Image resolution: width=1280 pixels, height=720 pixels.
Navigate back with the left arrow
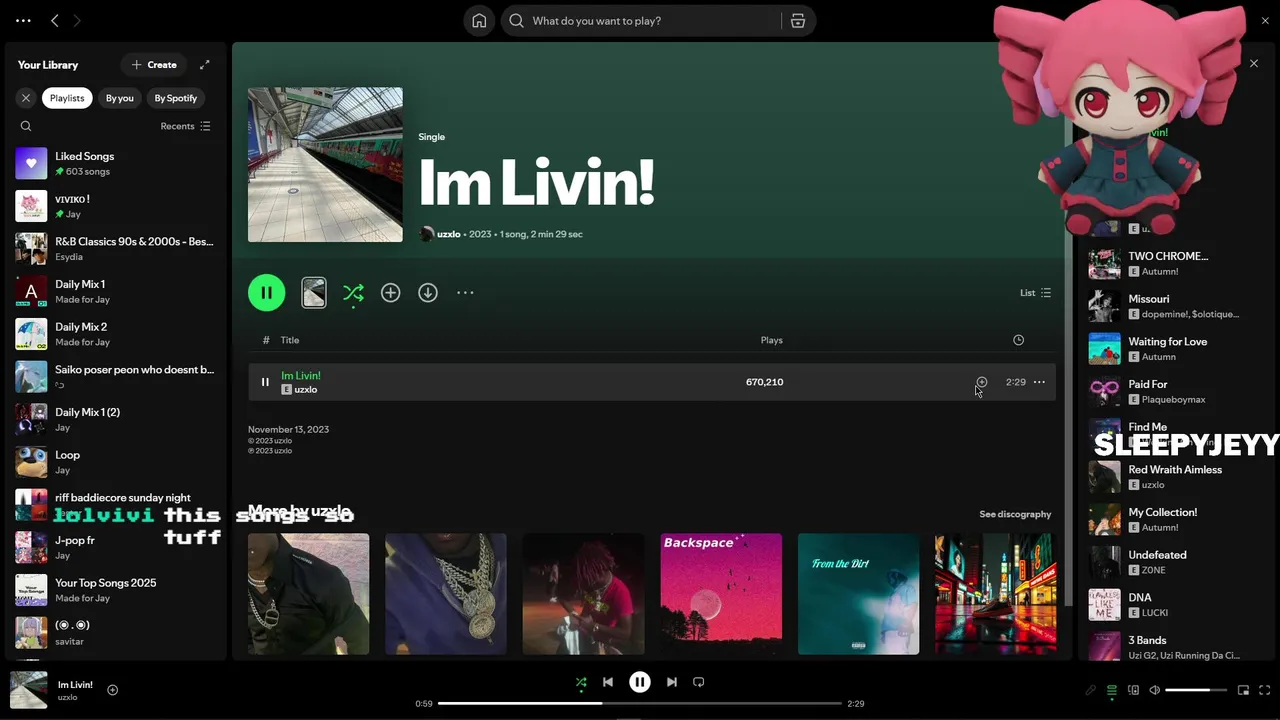tap(55, 20)
